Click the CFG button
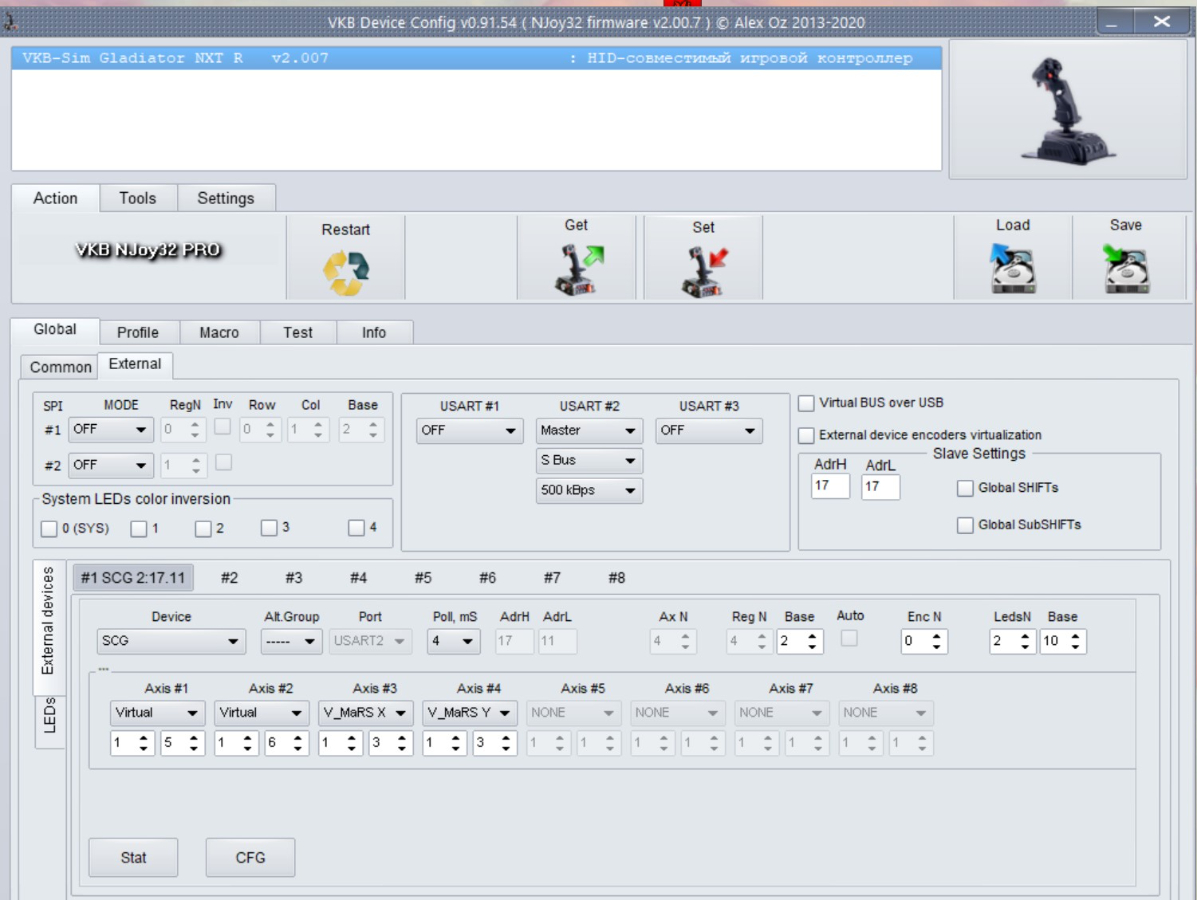The height and width of the screenshot is (900, 1197). click(250, 857)
